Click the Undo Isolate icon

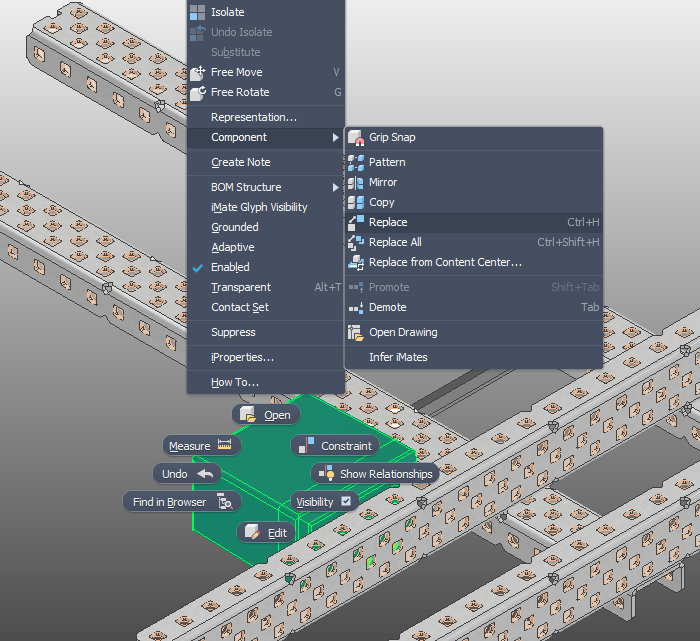tap(197, 33)
